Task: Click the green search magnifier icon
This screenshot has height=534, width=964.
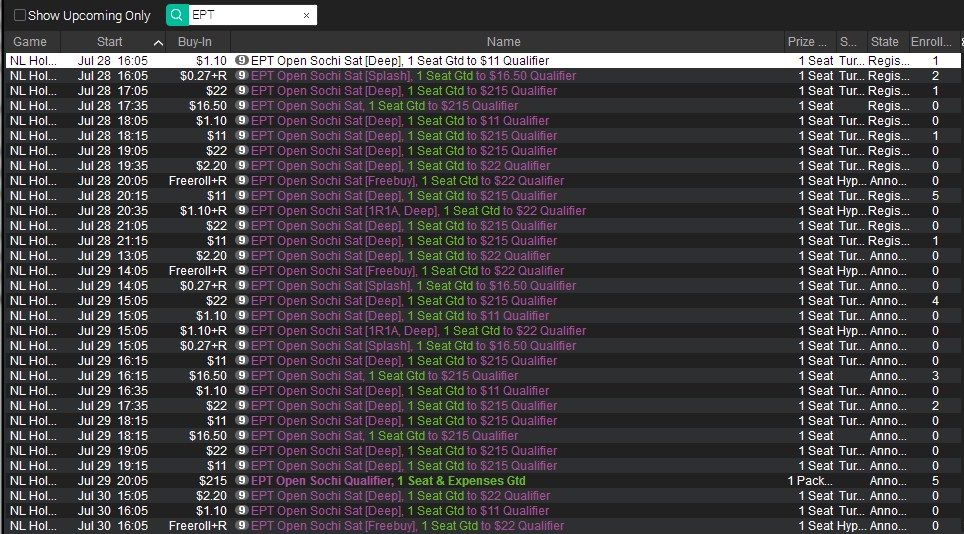Action: tap(177, 15)
